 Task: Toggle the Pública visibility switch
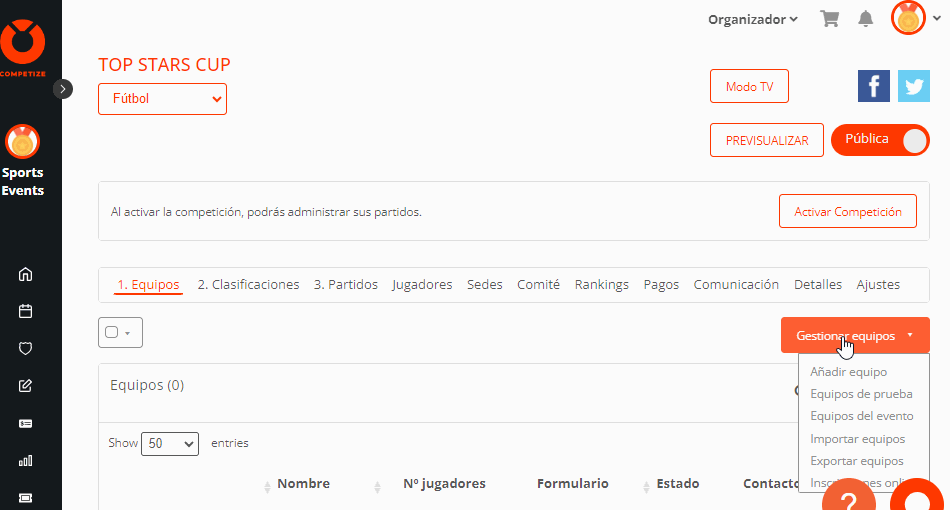pyautogui.click(x=880, y=140)
